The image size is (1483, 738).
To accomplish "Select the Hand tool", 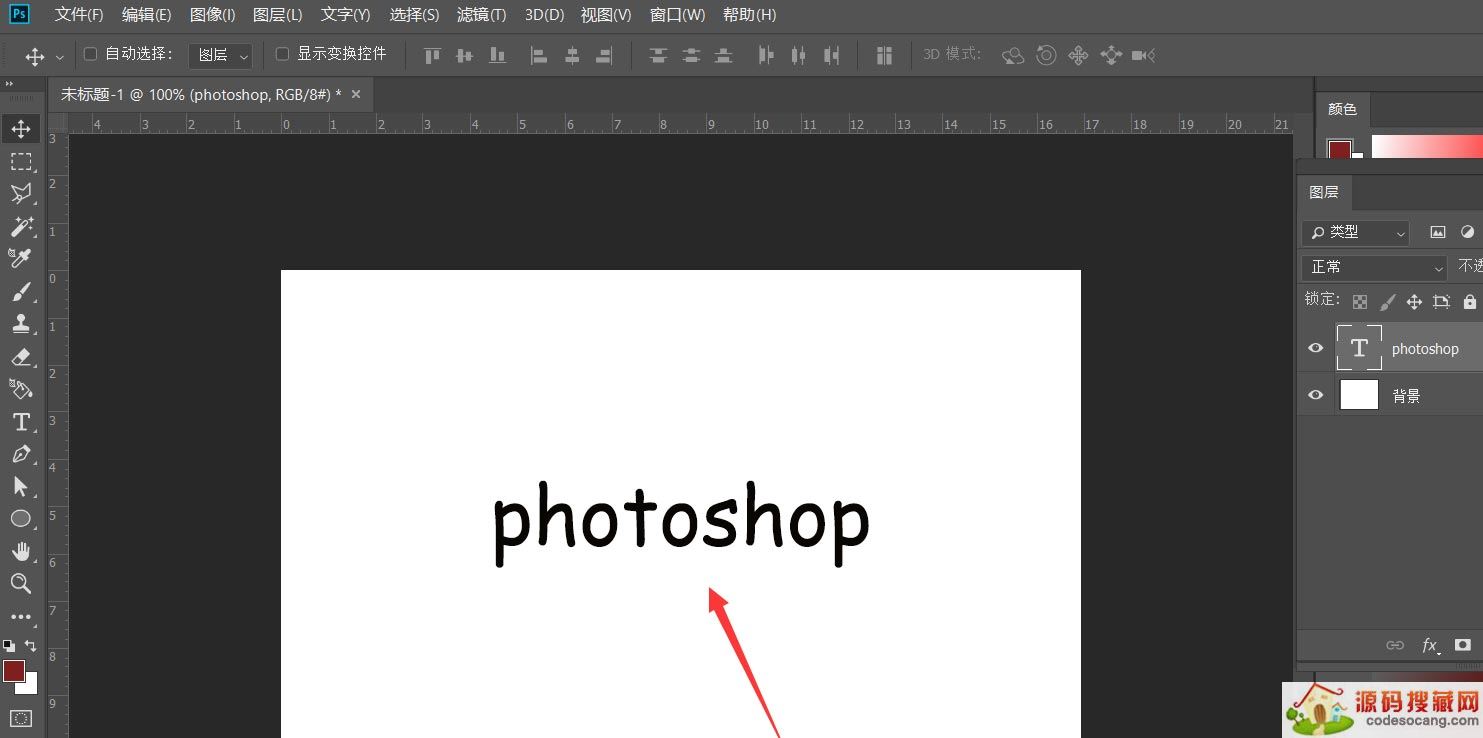I will [x=21, y=552].
